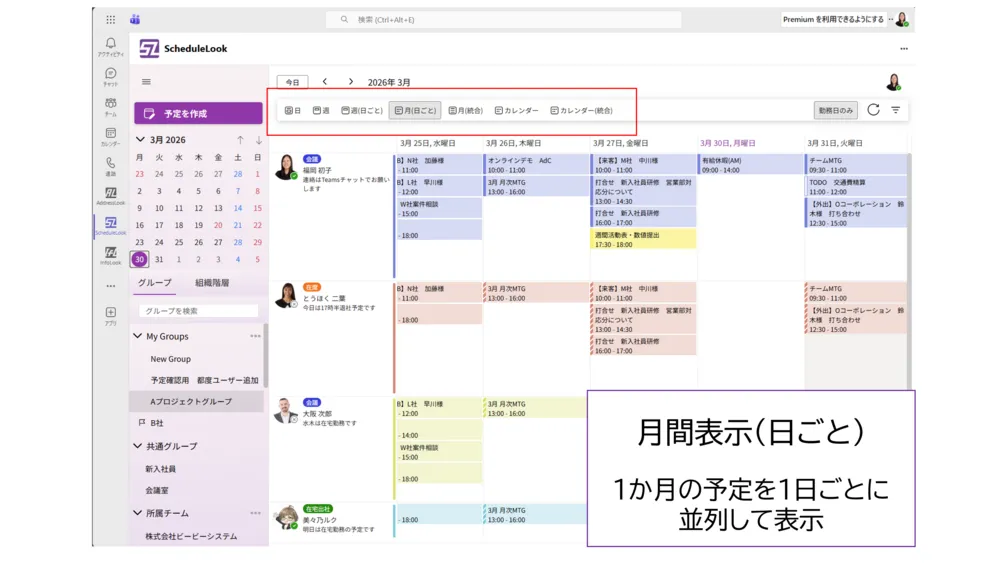Switch to カレンダー(統合) view
The height and width of the screenshot is (563, 1000).
pyautogui.click(x=581, y=110)
